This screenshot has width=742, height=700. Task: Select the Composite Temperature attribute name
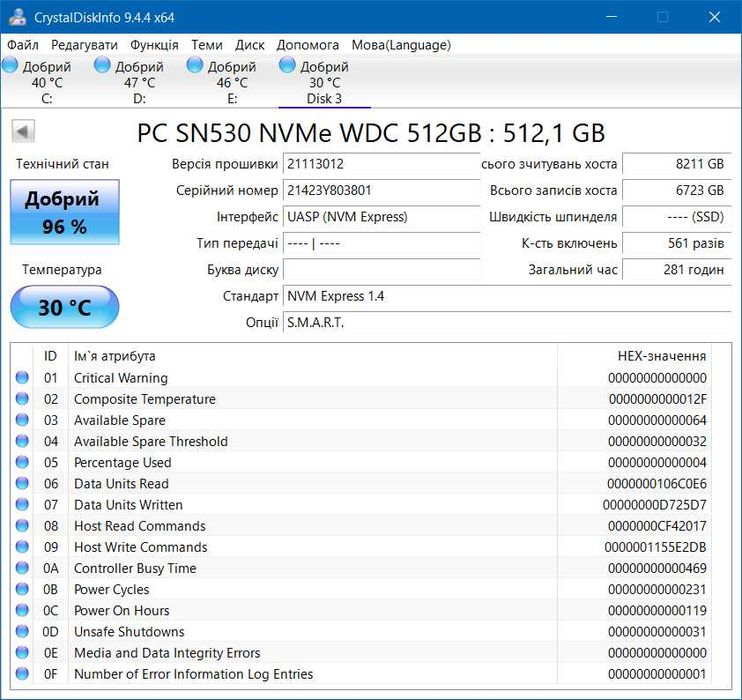(144, 399)
